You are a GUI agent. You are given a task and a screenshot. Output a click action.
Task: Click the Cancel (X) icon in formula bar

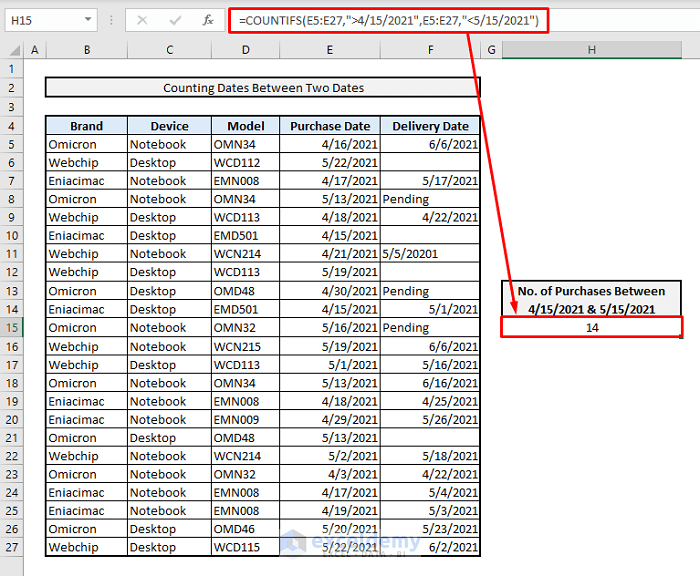[x=142, y=20]
